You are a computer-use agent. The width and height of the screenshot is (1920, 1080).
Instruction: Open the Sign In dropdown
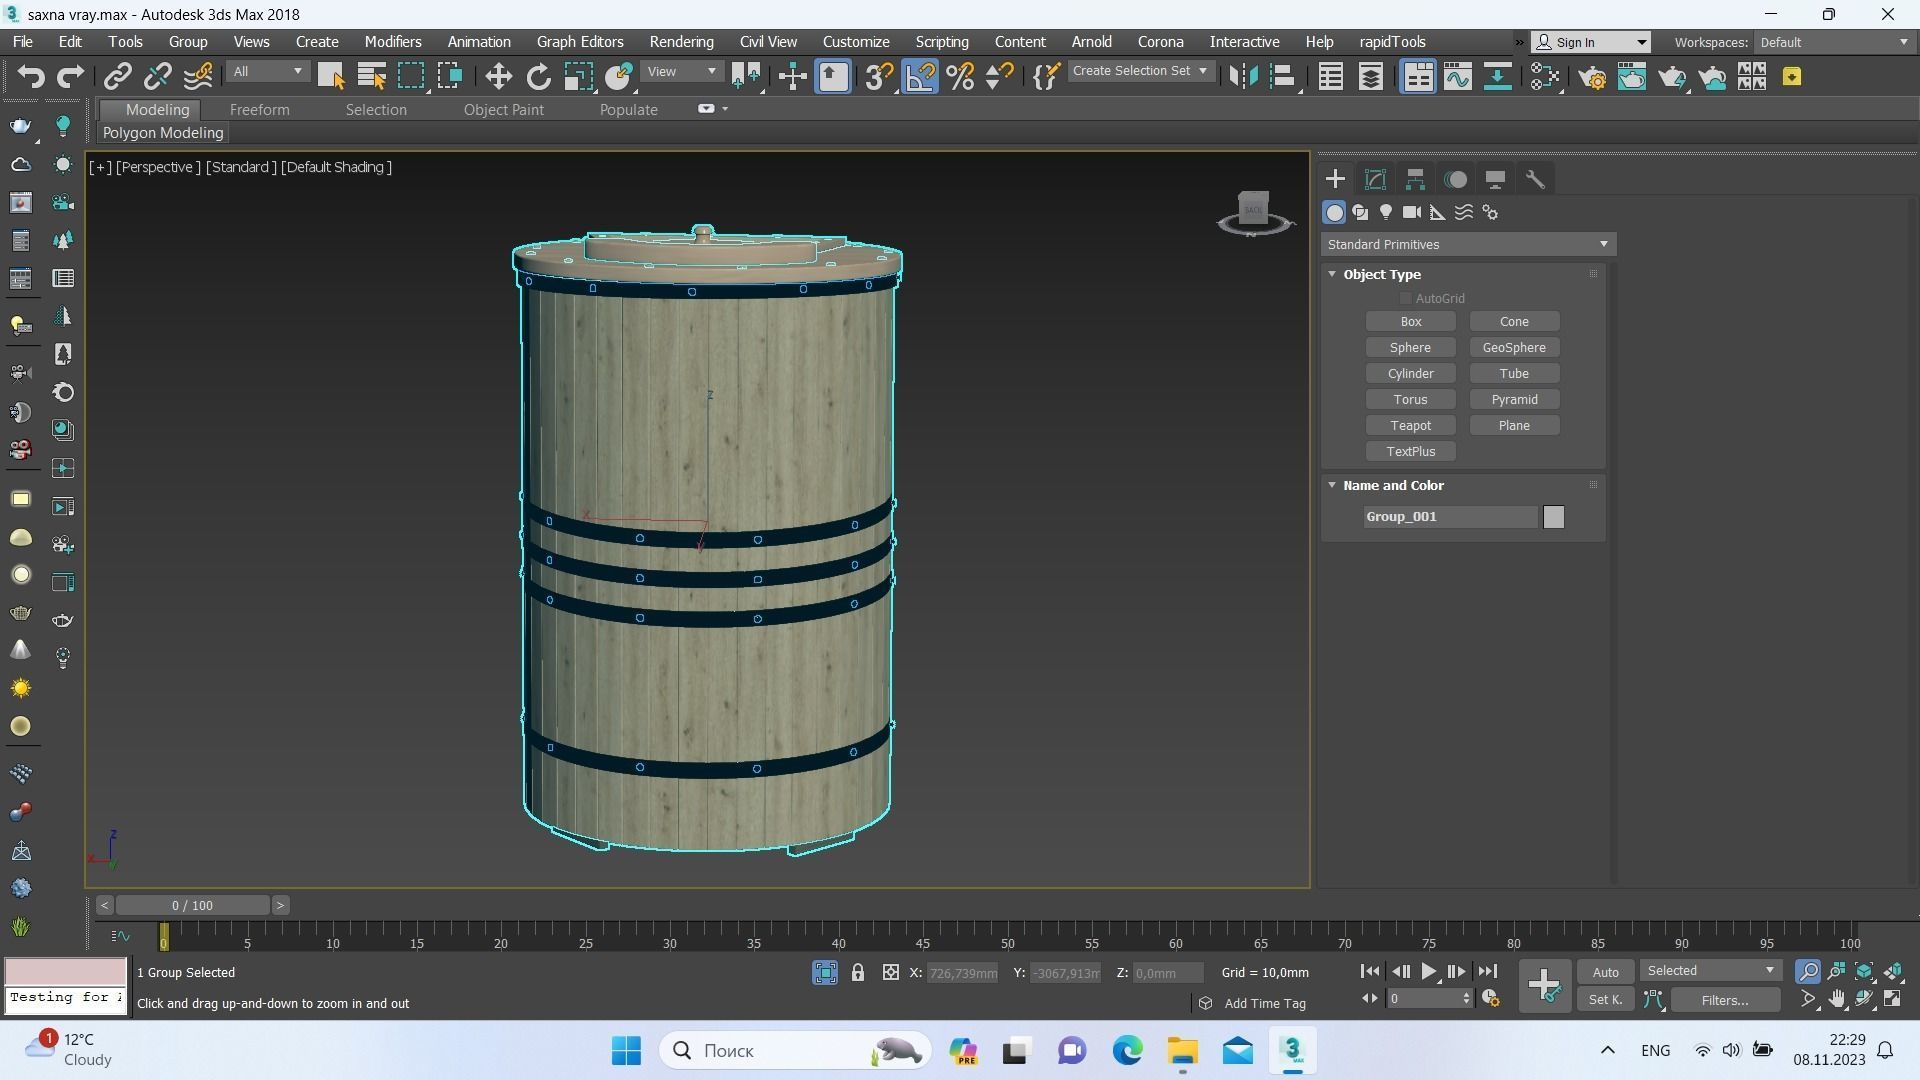click(x=1591, y=42)
